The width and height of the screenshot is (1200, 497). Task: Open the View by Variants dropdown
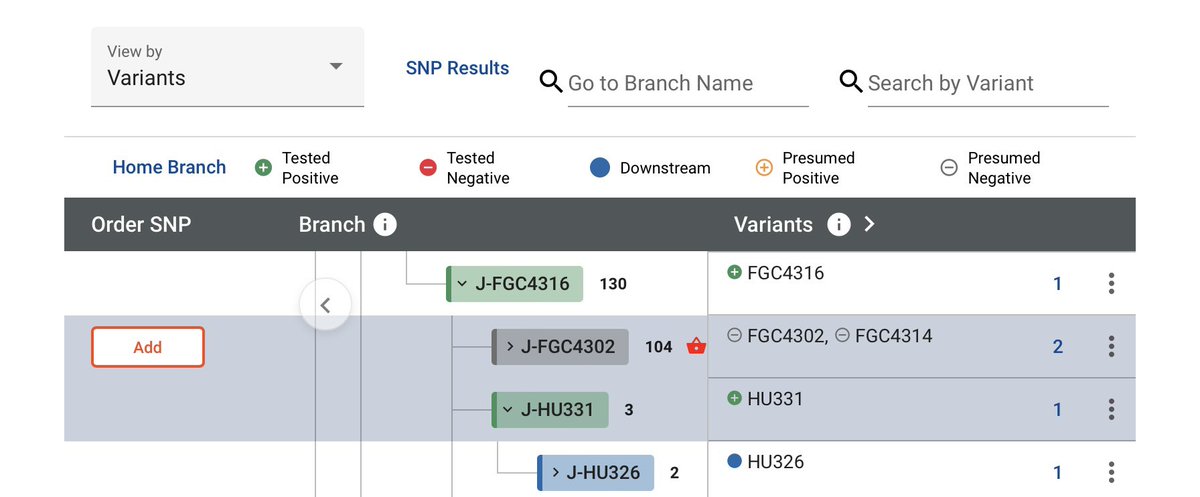point(227,67)
